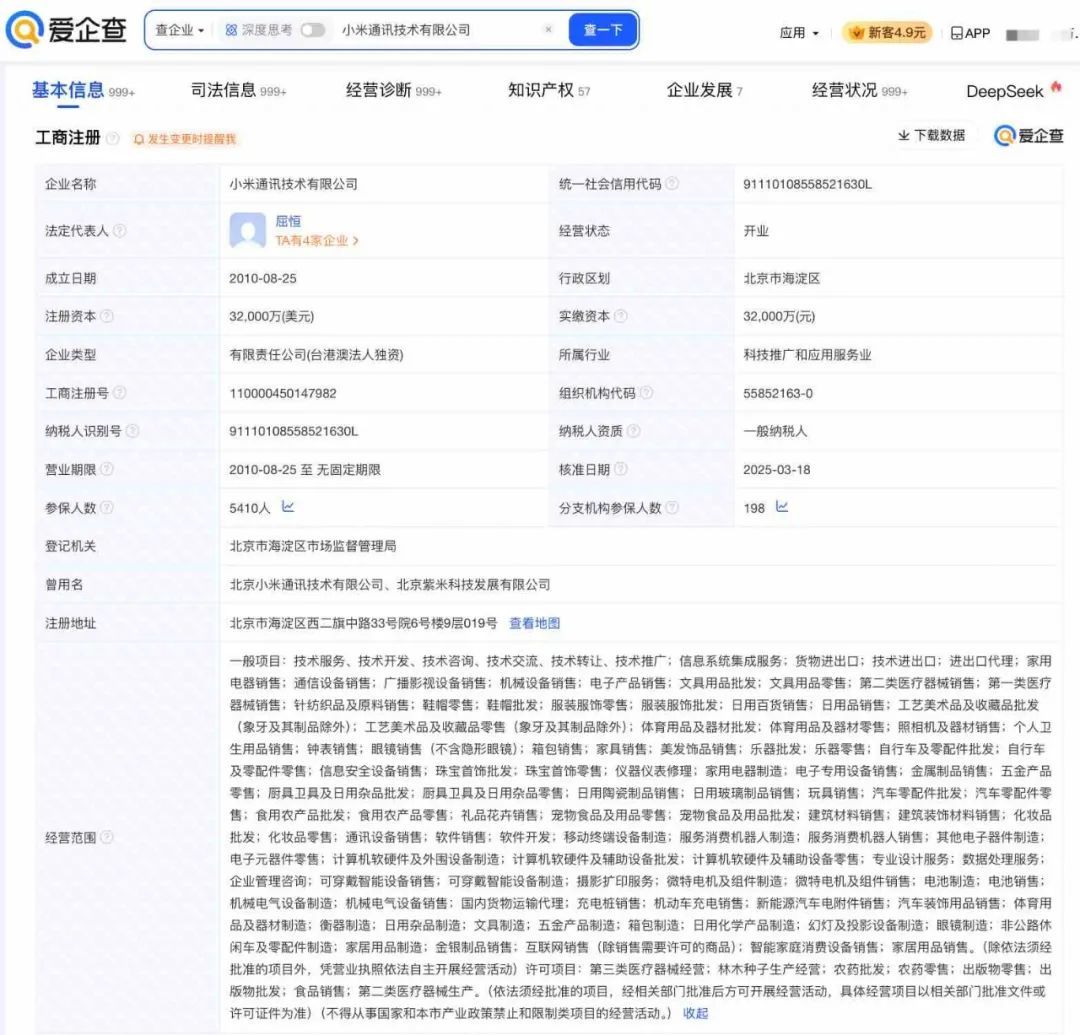The width and height of the screenshot is (1080, 1035).
Task: Select the approval date 2025-03-18
Action: (x=776, y=470)
